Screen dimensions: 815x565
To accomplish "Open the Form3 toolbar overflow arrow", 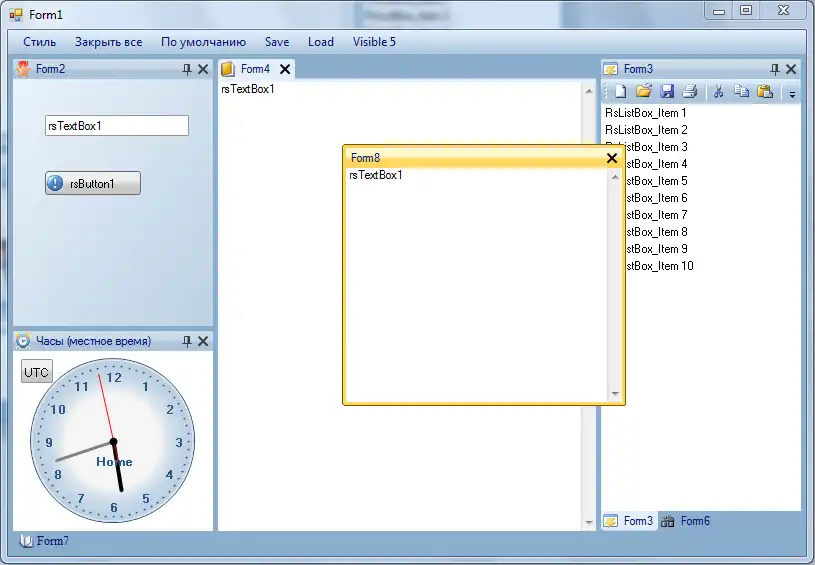I will tap(792, 94).
